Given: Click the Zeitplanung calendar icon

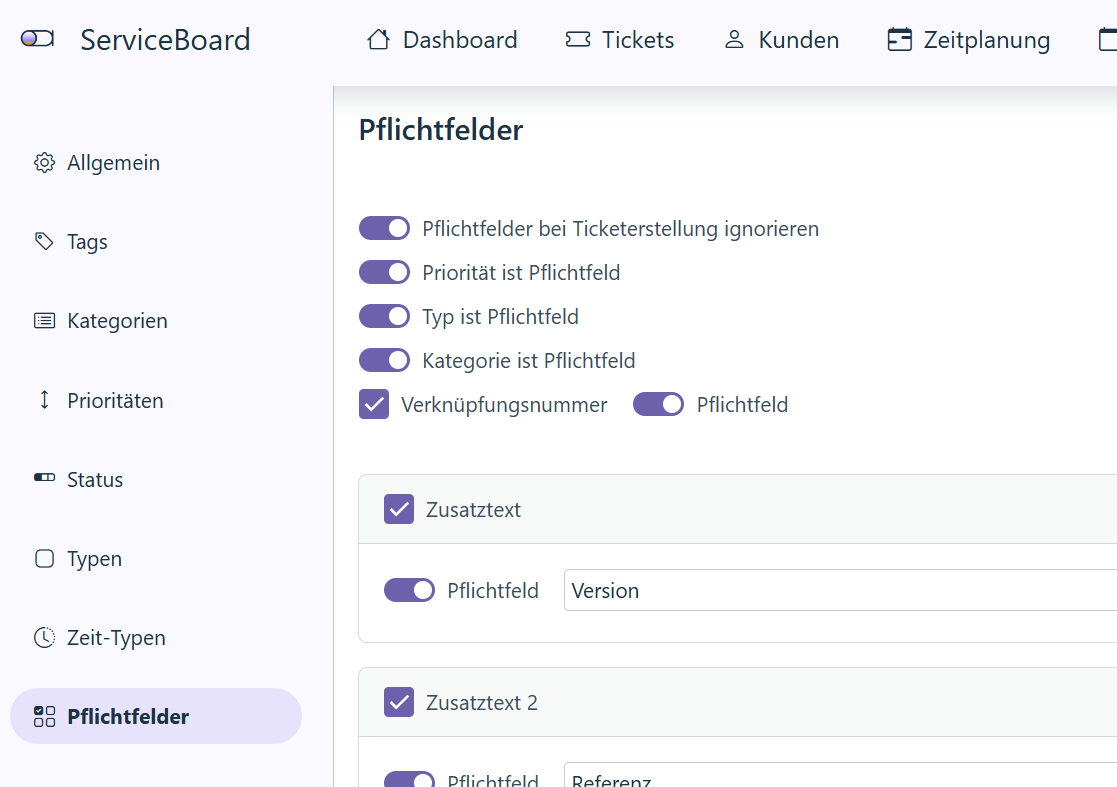Looking at the screenshot, I should 899,40.
